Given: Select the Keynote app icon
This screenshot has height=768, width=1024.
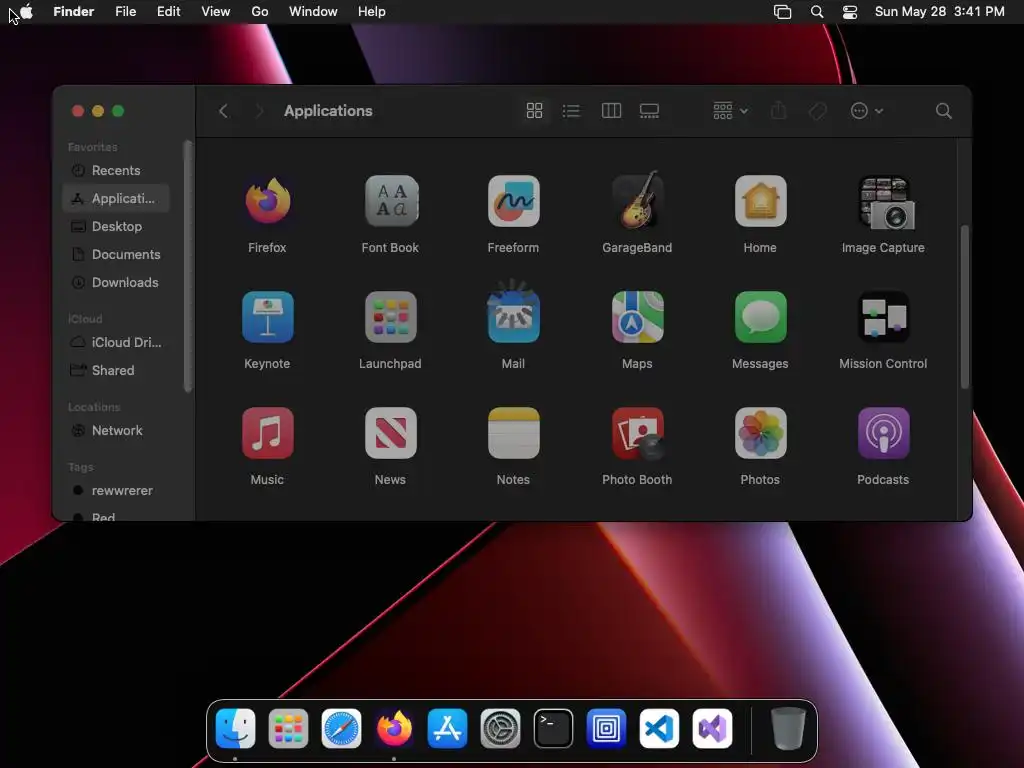Looking at the screenshot, I should pos(267,317).
